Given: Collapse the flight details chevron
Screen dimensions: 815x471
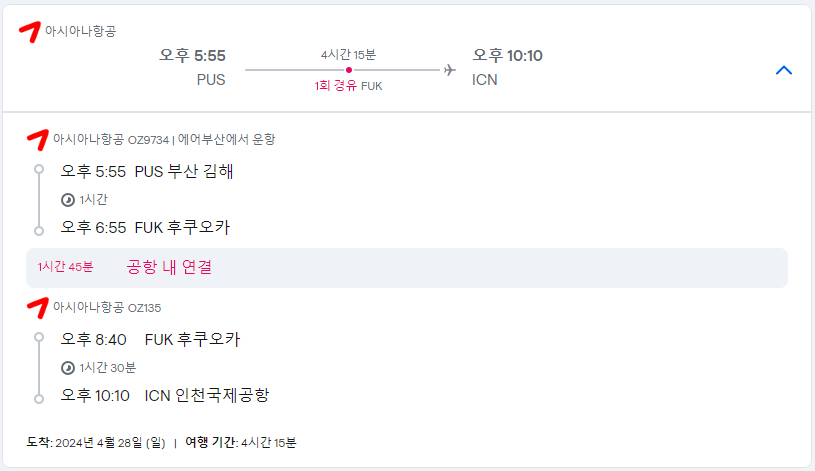Looking at the screenshot, I should pyautogui.click(x=784, y=70).
